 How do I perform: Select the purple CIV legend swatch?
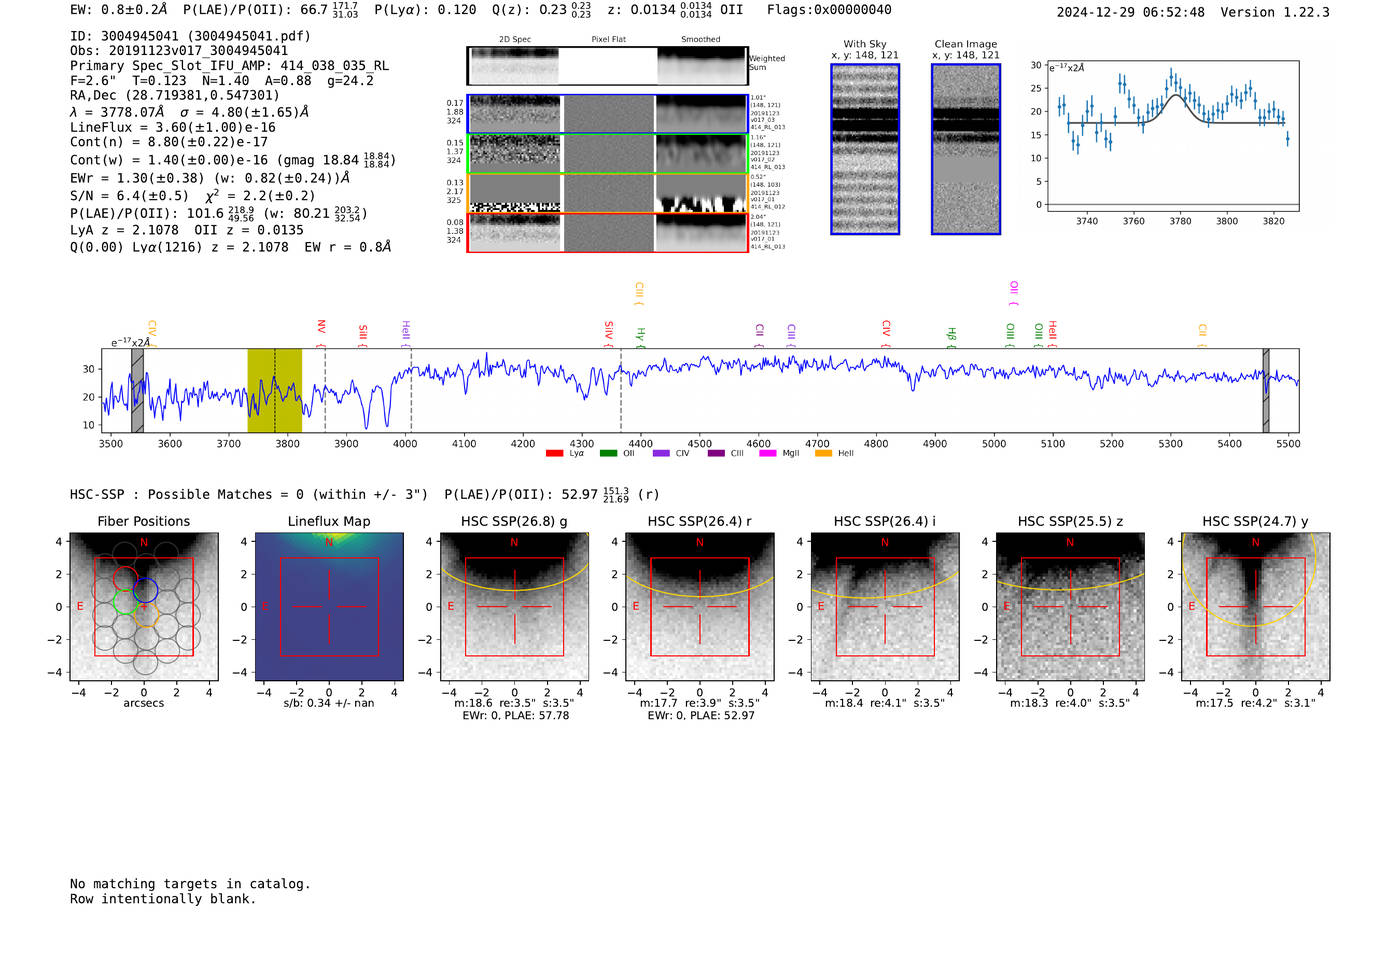661,454
